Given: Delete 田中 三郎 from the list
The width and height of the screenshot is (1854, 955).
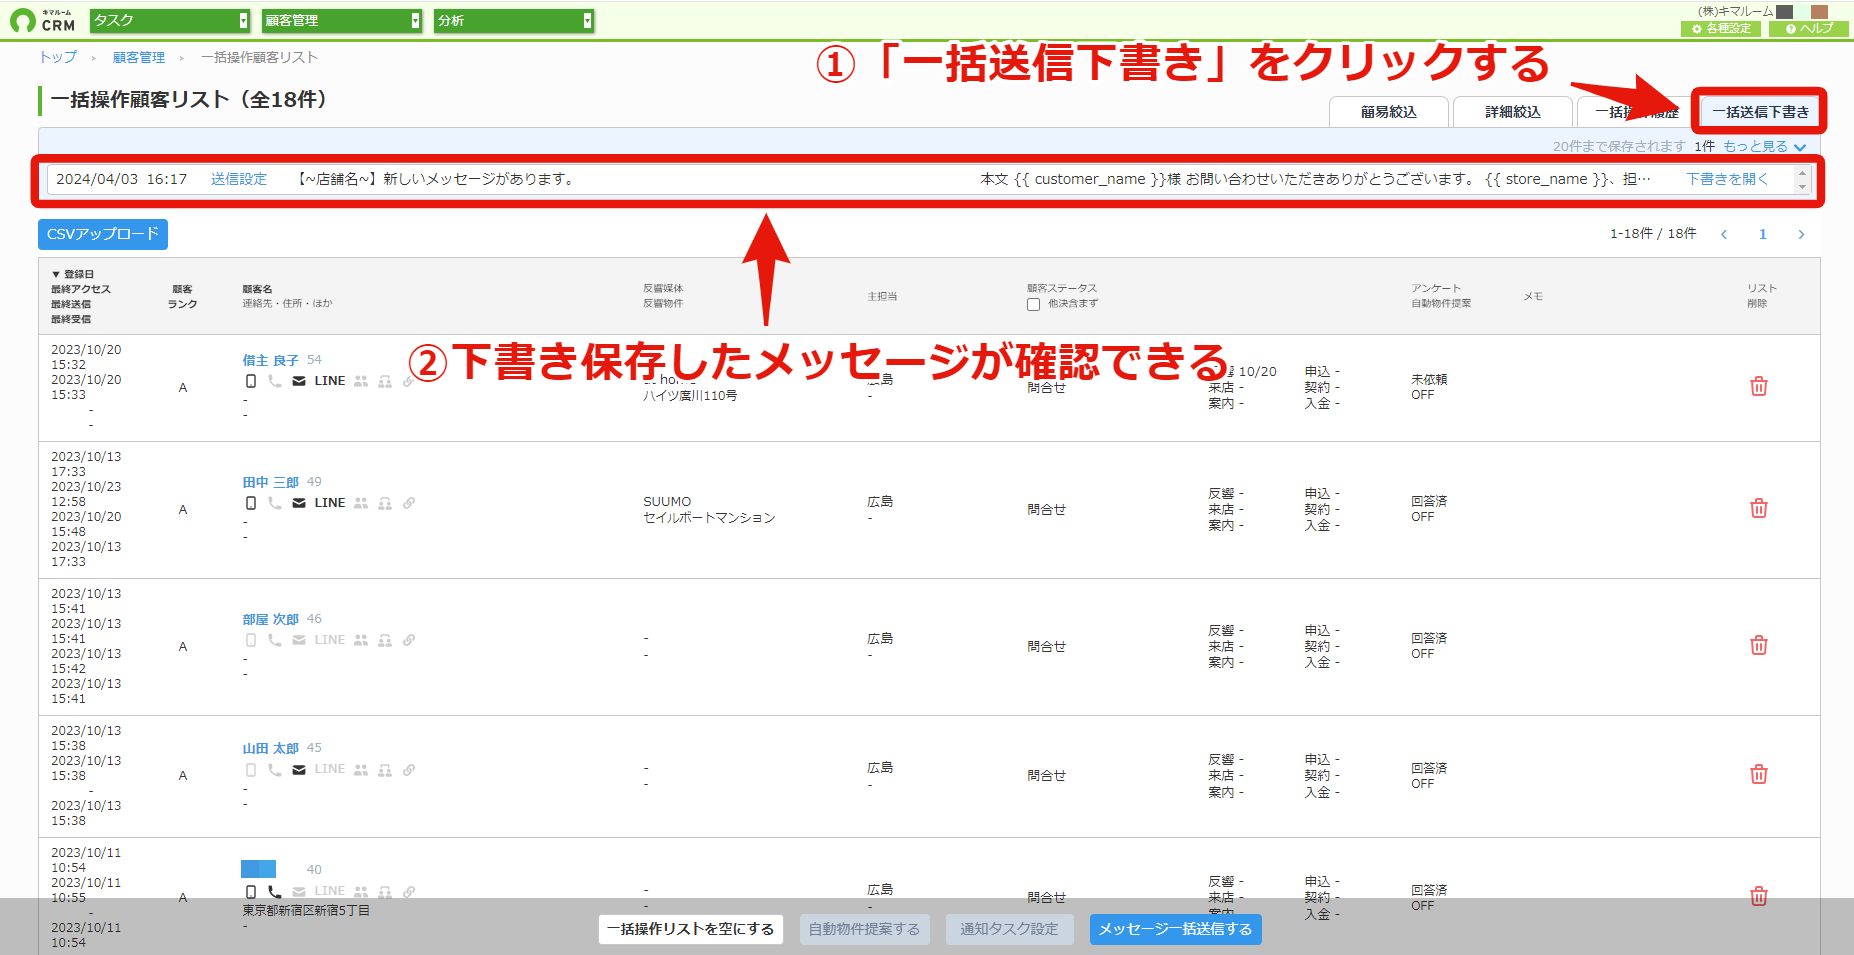Looking at the screenshot, I should [1758, 508].
